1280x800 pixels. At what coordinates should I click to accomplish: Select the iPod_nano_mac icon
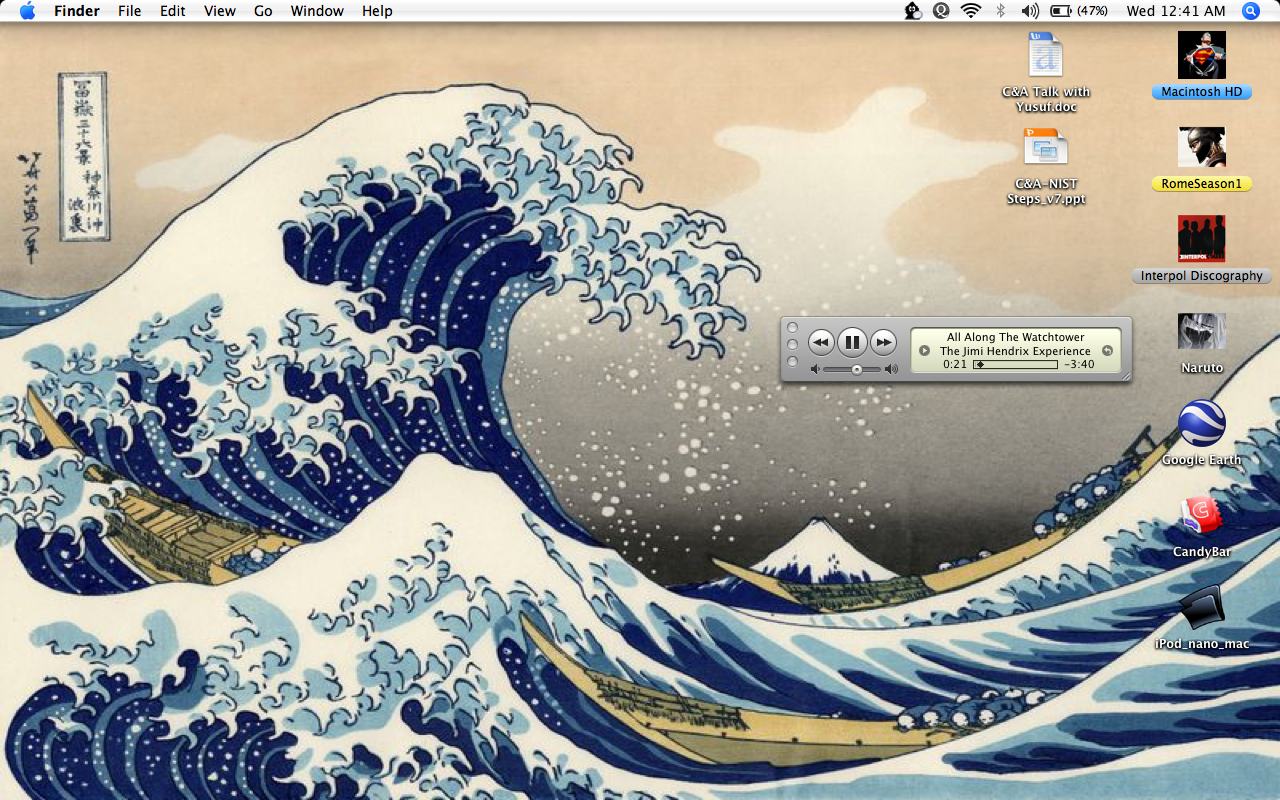click(1202, 607)
